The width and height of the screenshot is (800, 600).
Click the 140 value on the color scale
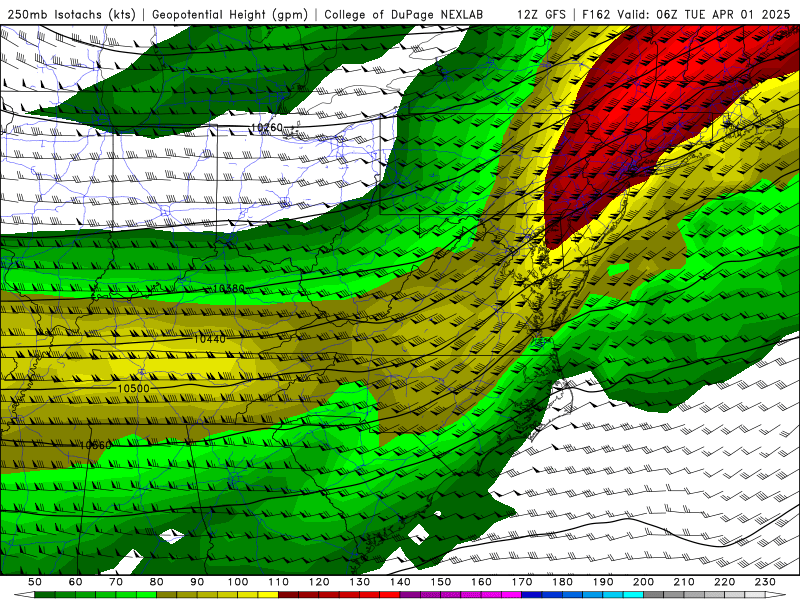(401, 582)
